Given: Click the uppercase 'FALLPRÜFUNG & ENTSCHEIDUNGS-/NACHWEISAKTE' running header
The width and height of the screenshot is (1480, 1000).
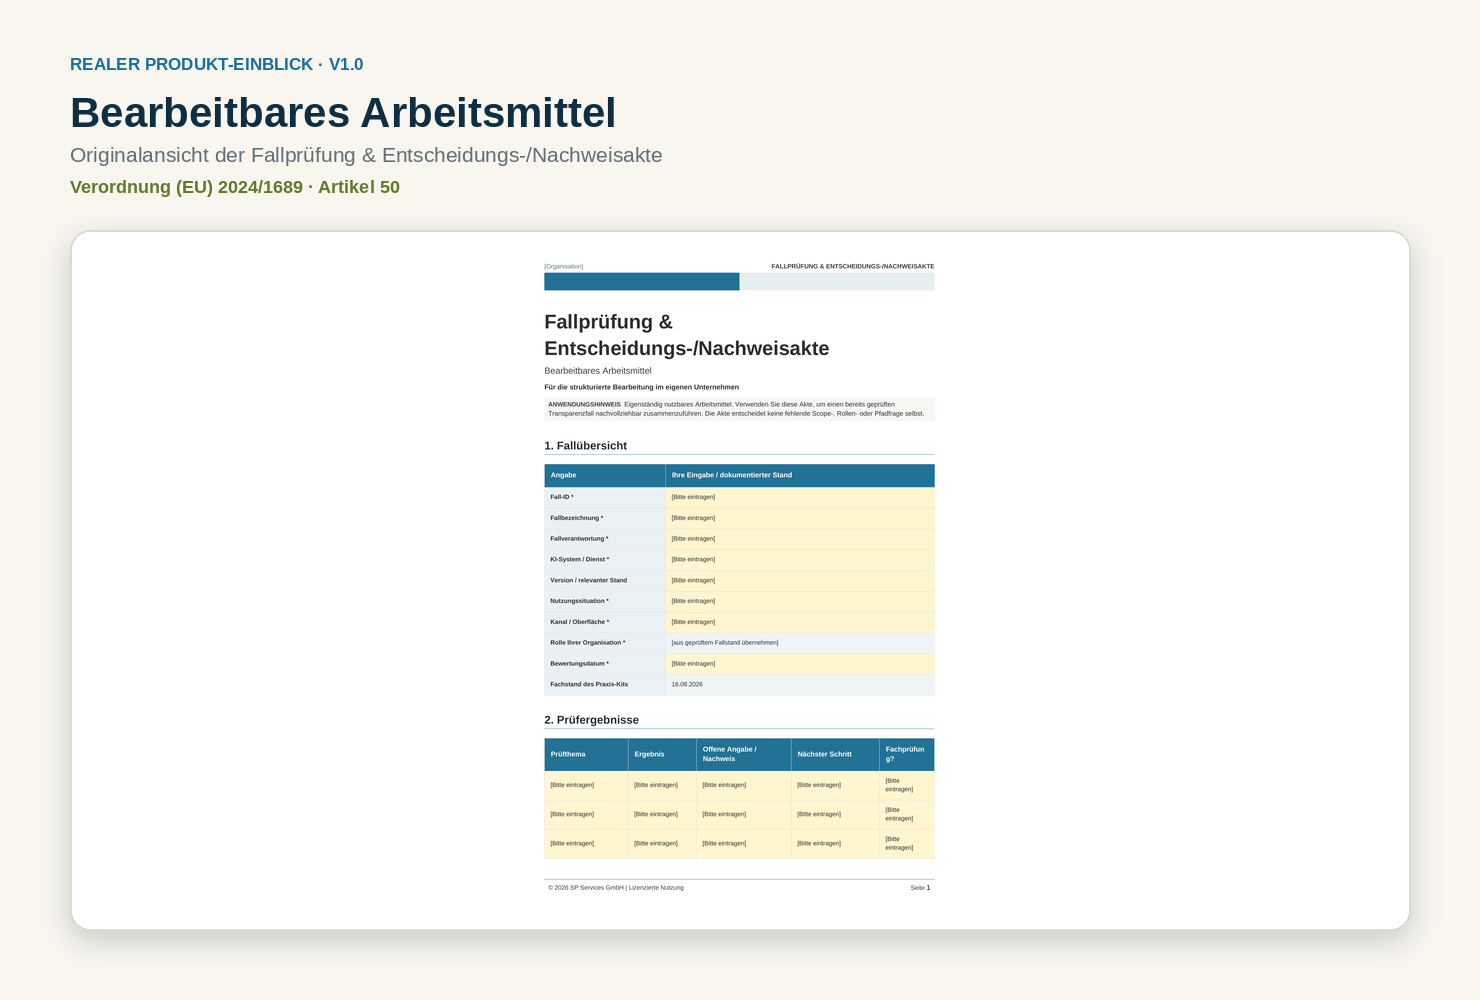Looking at the screenshot, I should pyautogui.click(x=853, y=266).
